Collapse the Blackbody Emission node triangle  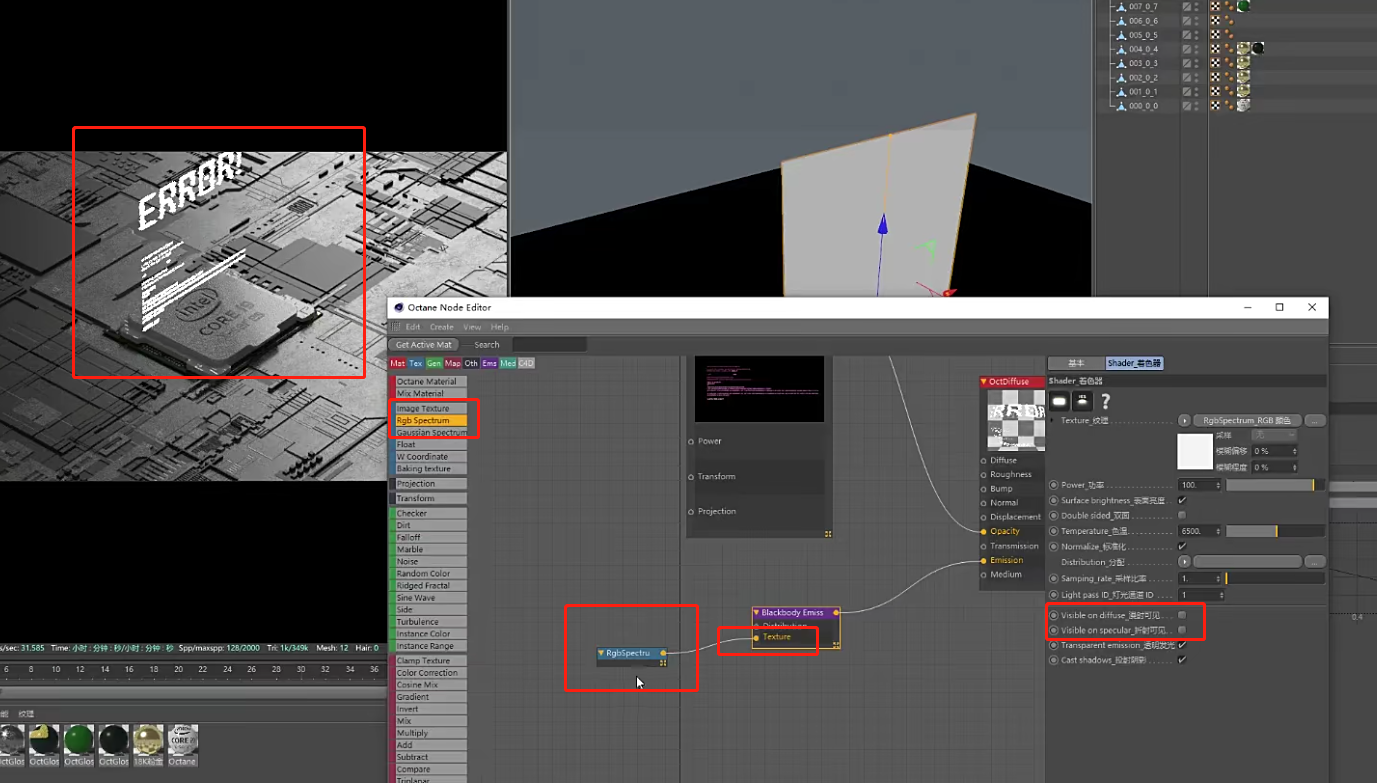click(x=757, y=612)
